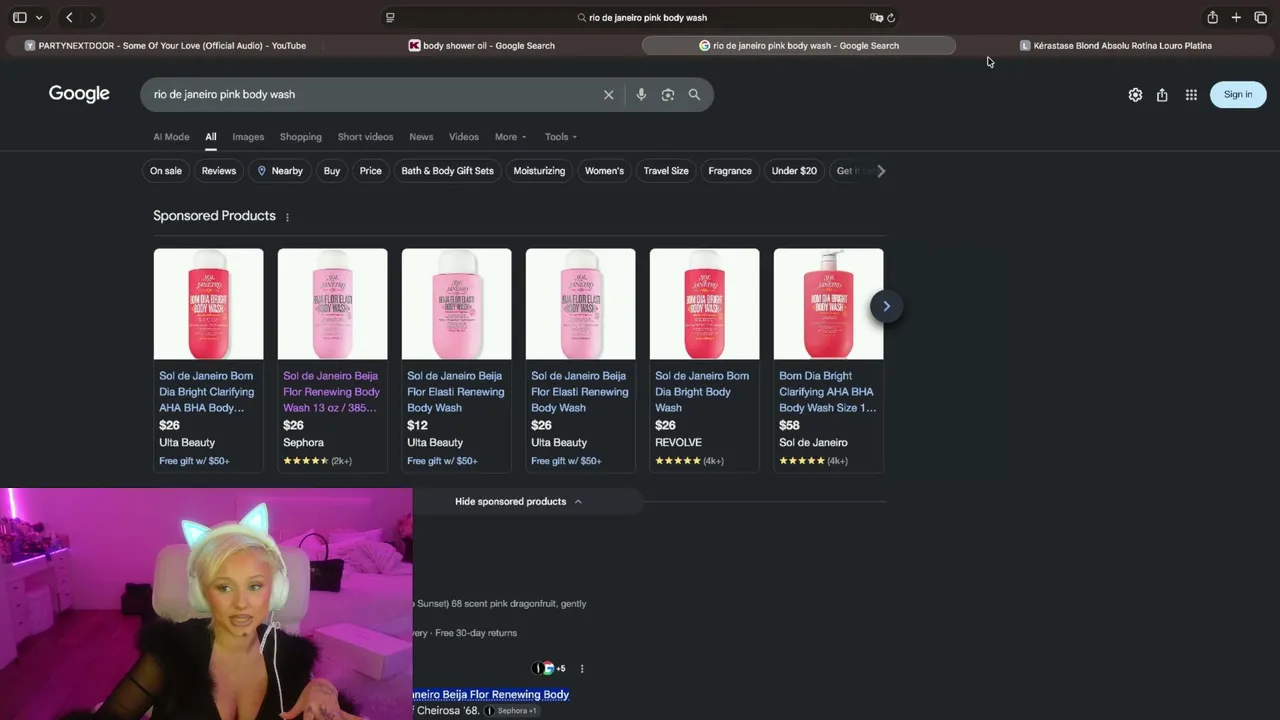This screenshot has width=1280, height=720.
Task: Switch to the Kérastase Blond Absolu tab
Action: click(x=1115, y=45)
